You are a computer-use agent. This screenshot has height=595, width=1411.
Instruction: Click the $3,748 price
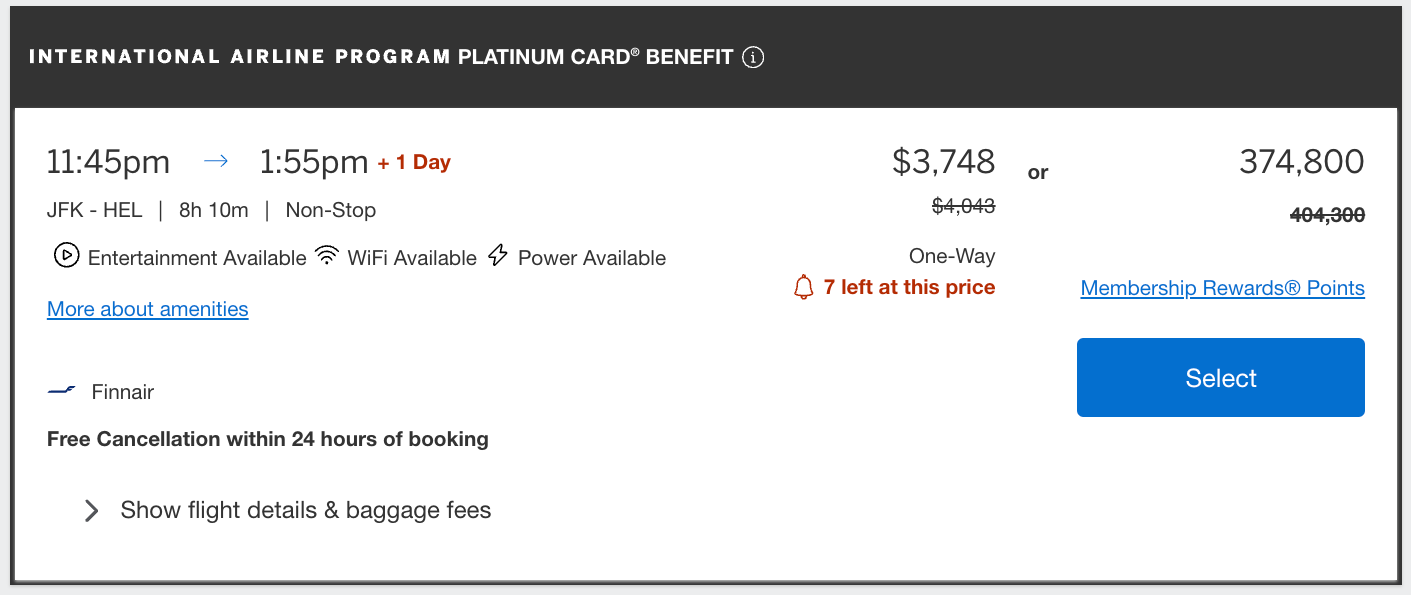(x=943, y=161)
